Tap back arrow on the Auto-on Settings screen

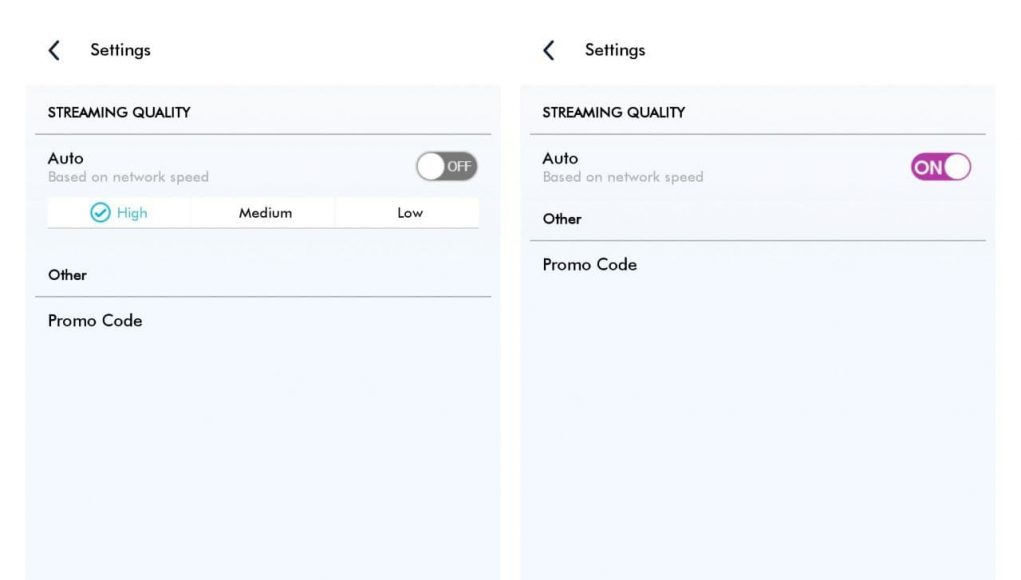[x=549, y=50]
